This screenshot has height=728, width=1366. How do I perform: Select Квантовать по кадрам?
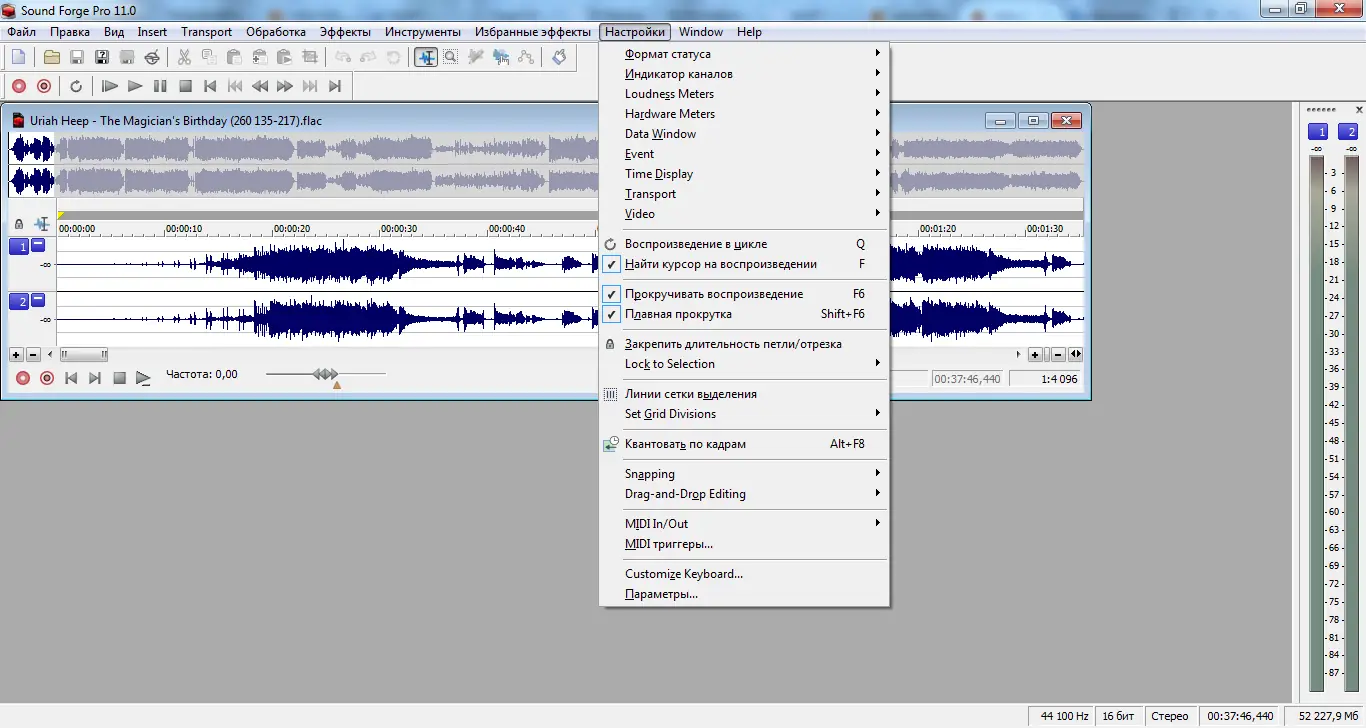(744, 444)
